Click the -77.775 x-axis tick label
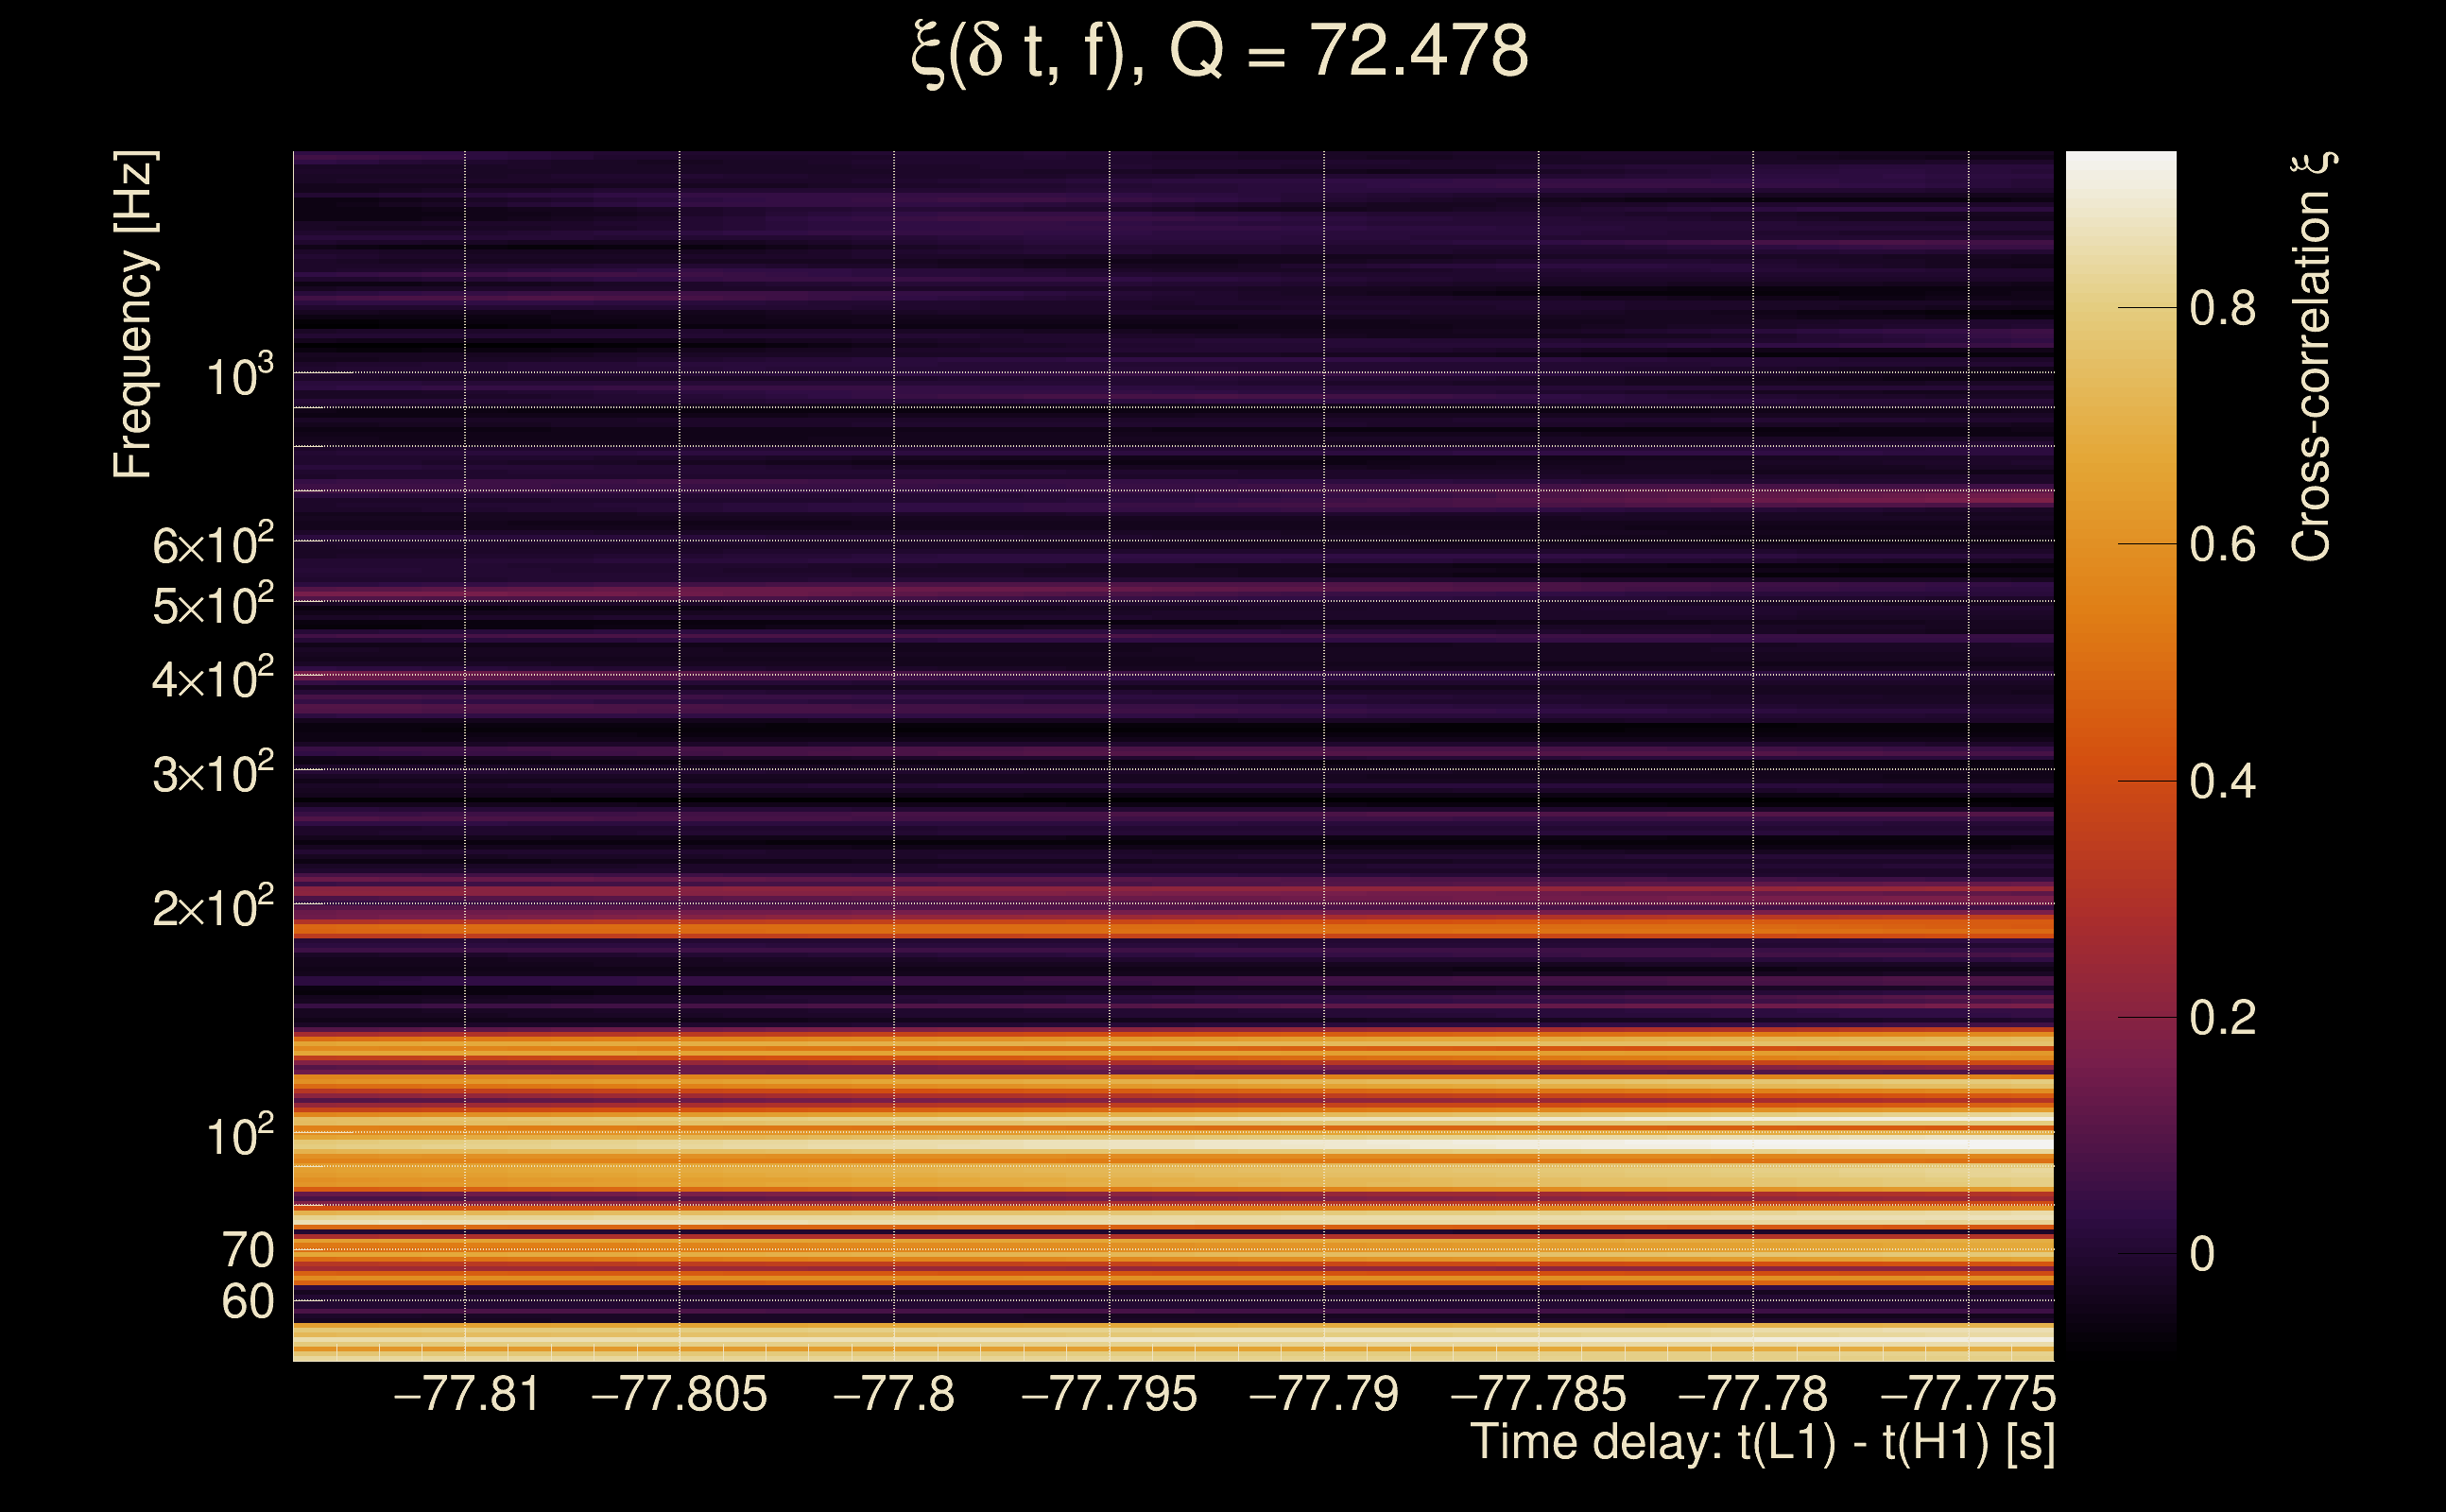 [x=1967, y=1394]
